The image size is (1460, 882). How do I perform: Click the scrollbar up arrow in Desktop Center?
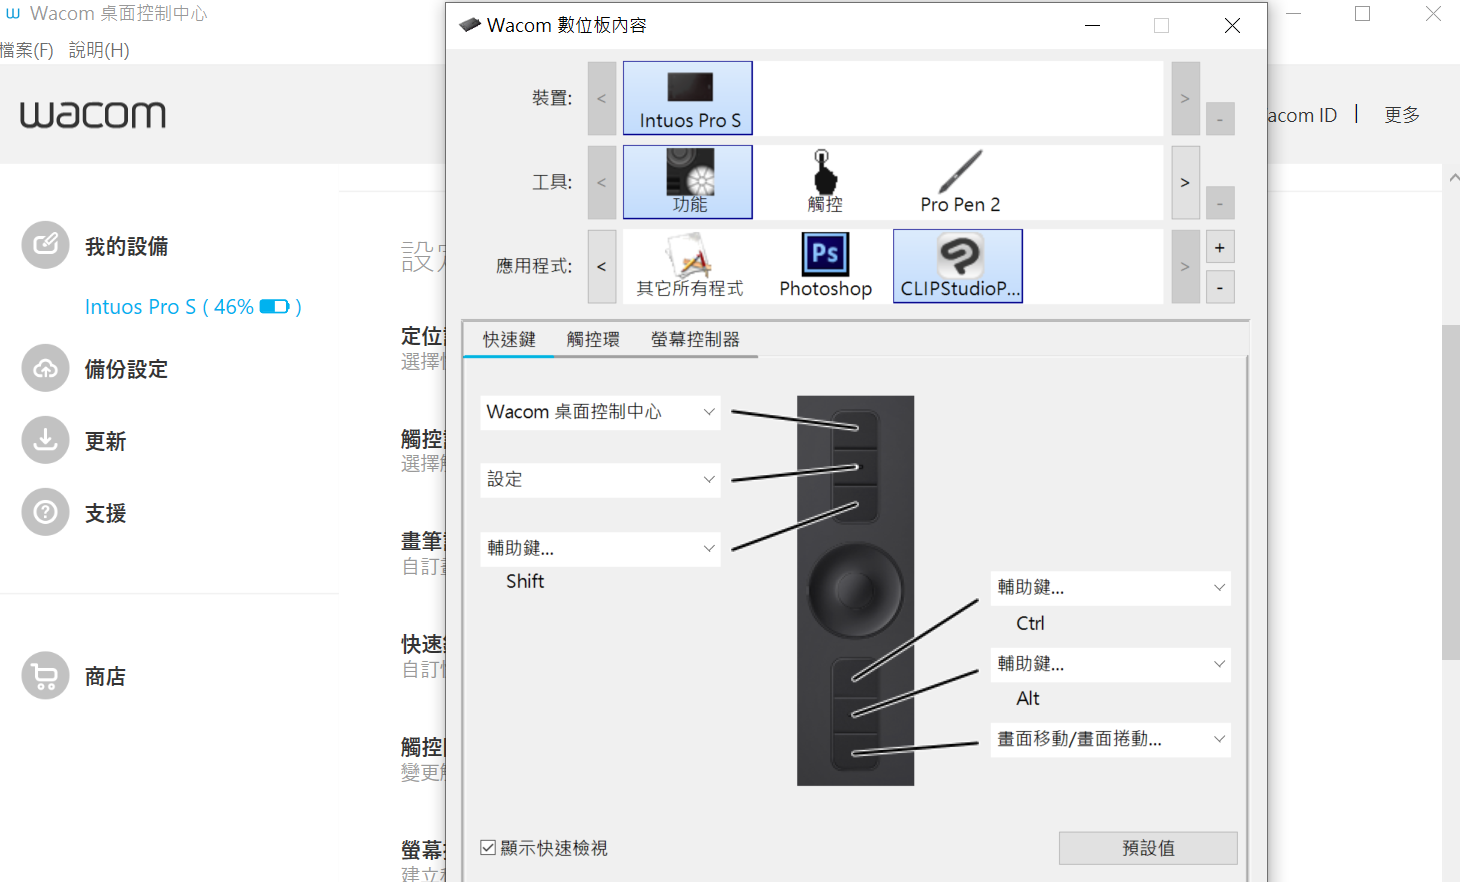point(1453,177)
